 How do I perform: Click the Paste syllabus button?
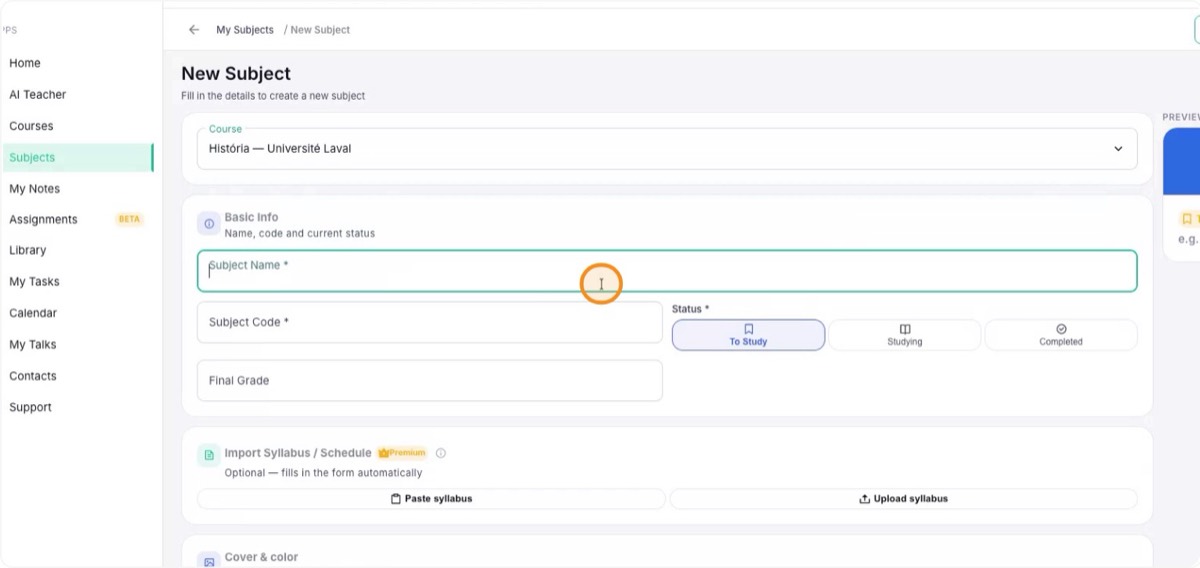431,499
